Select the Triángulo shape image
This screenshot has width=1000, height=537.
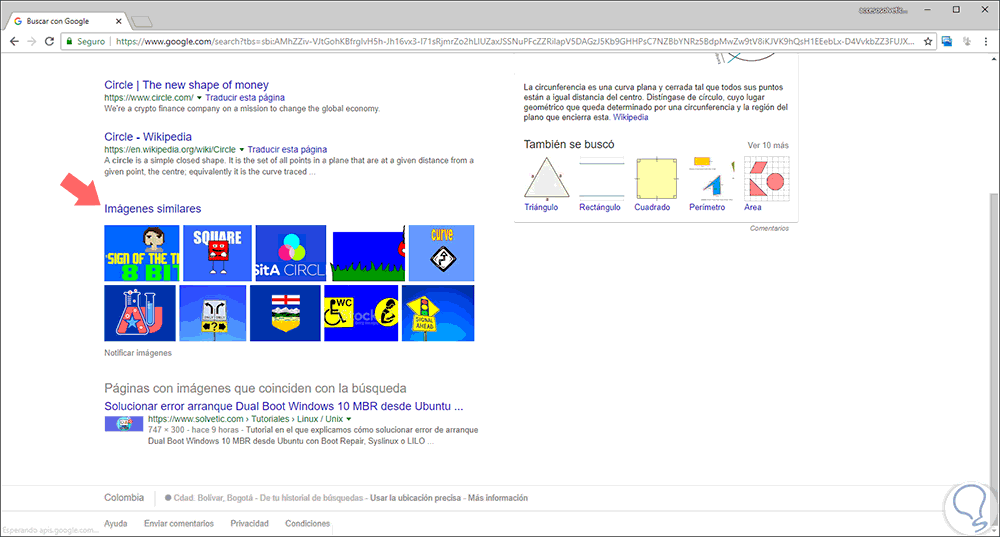[x=547, y=178]
